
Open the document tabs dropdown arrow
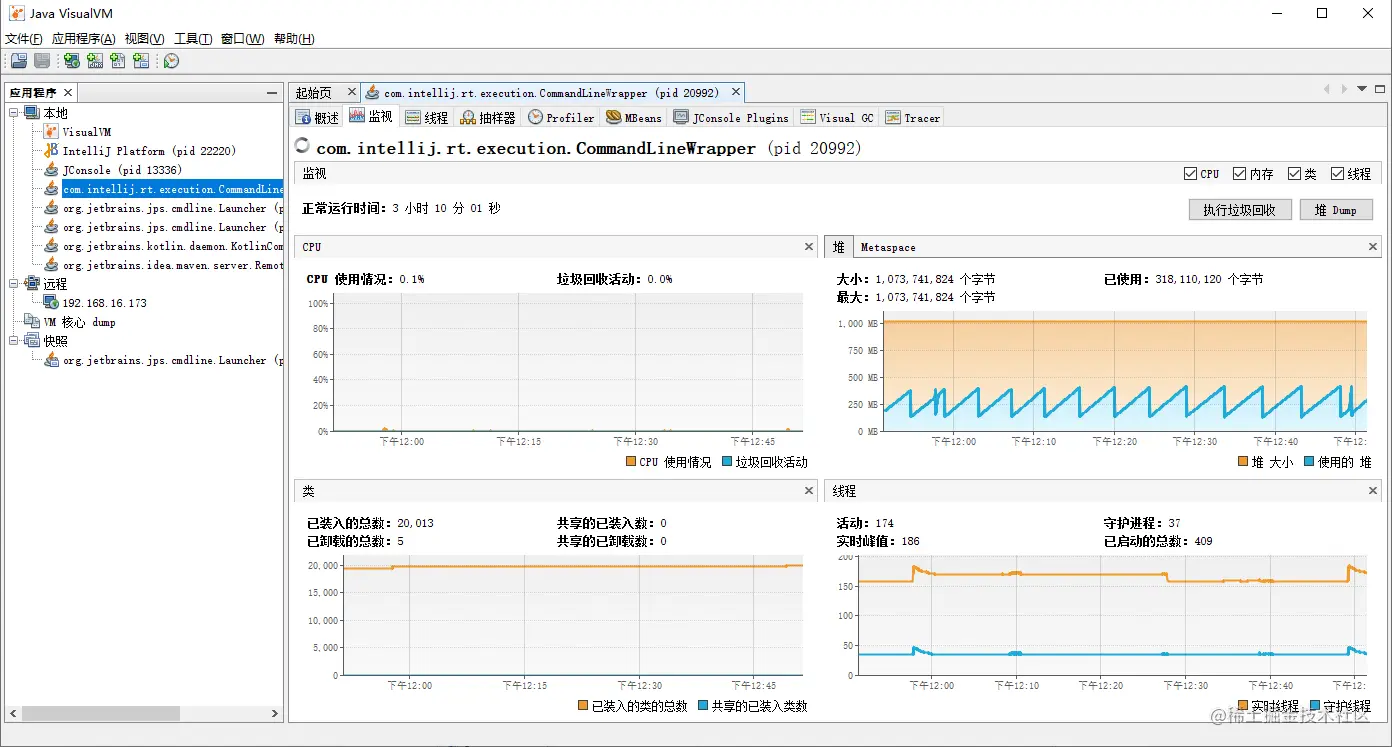1362,90
